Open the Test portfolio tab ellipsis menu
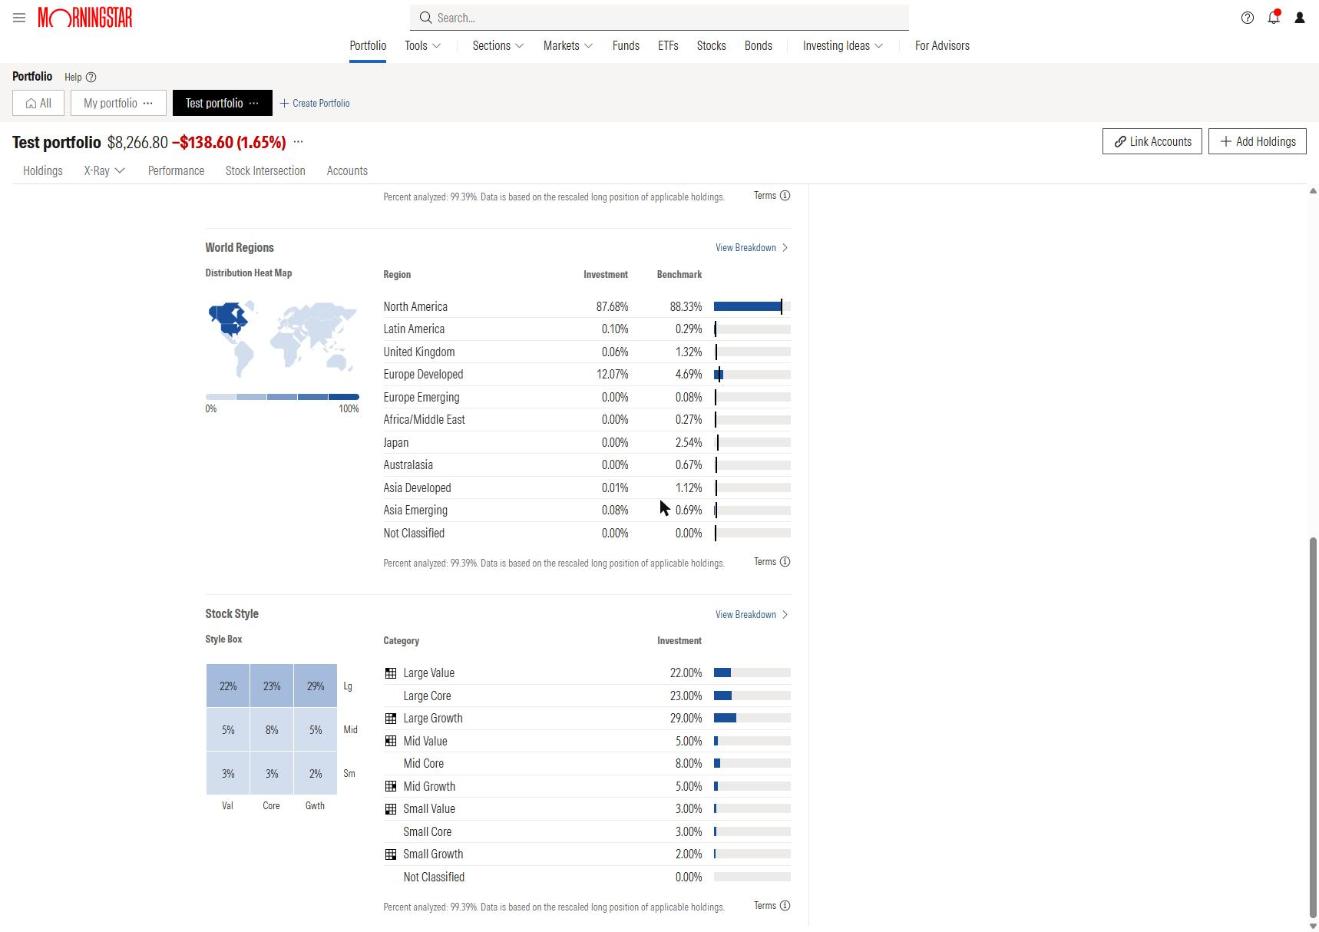 253,103
